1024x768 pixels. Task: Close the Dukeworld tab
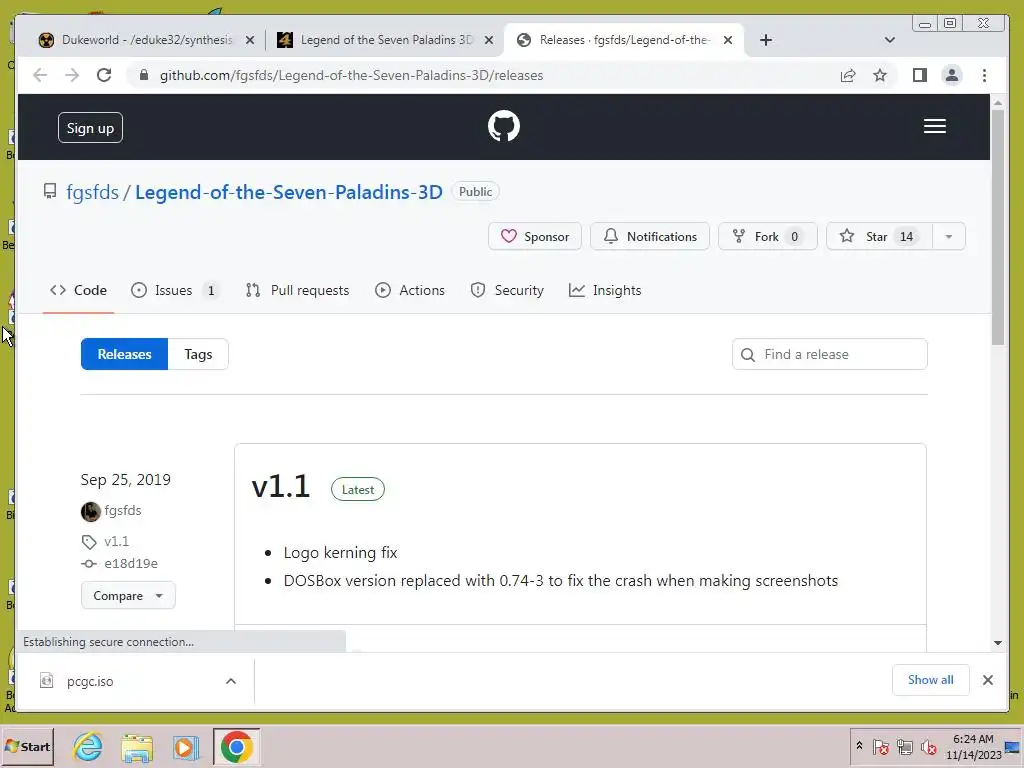click(x=249, y=40)
